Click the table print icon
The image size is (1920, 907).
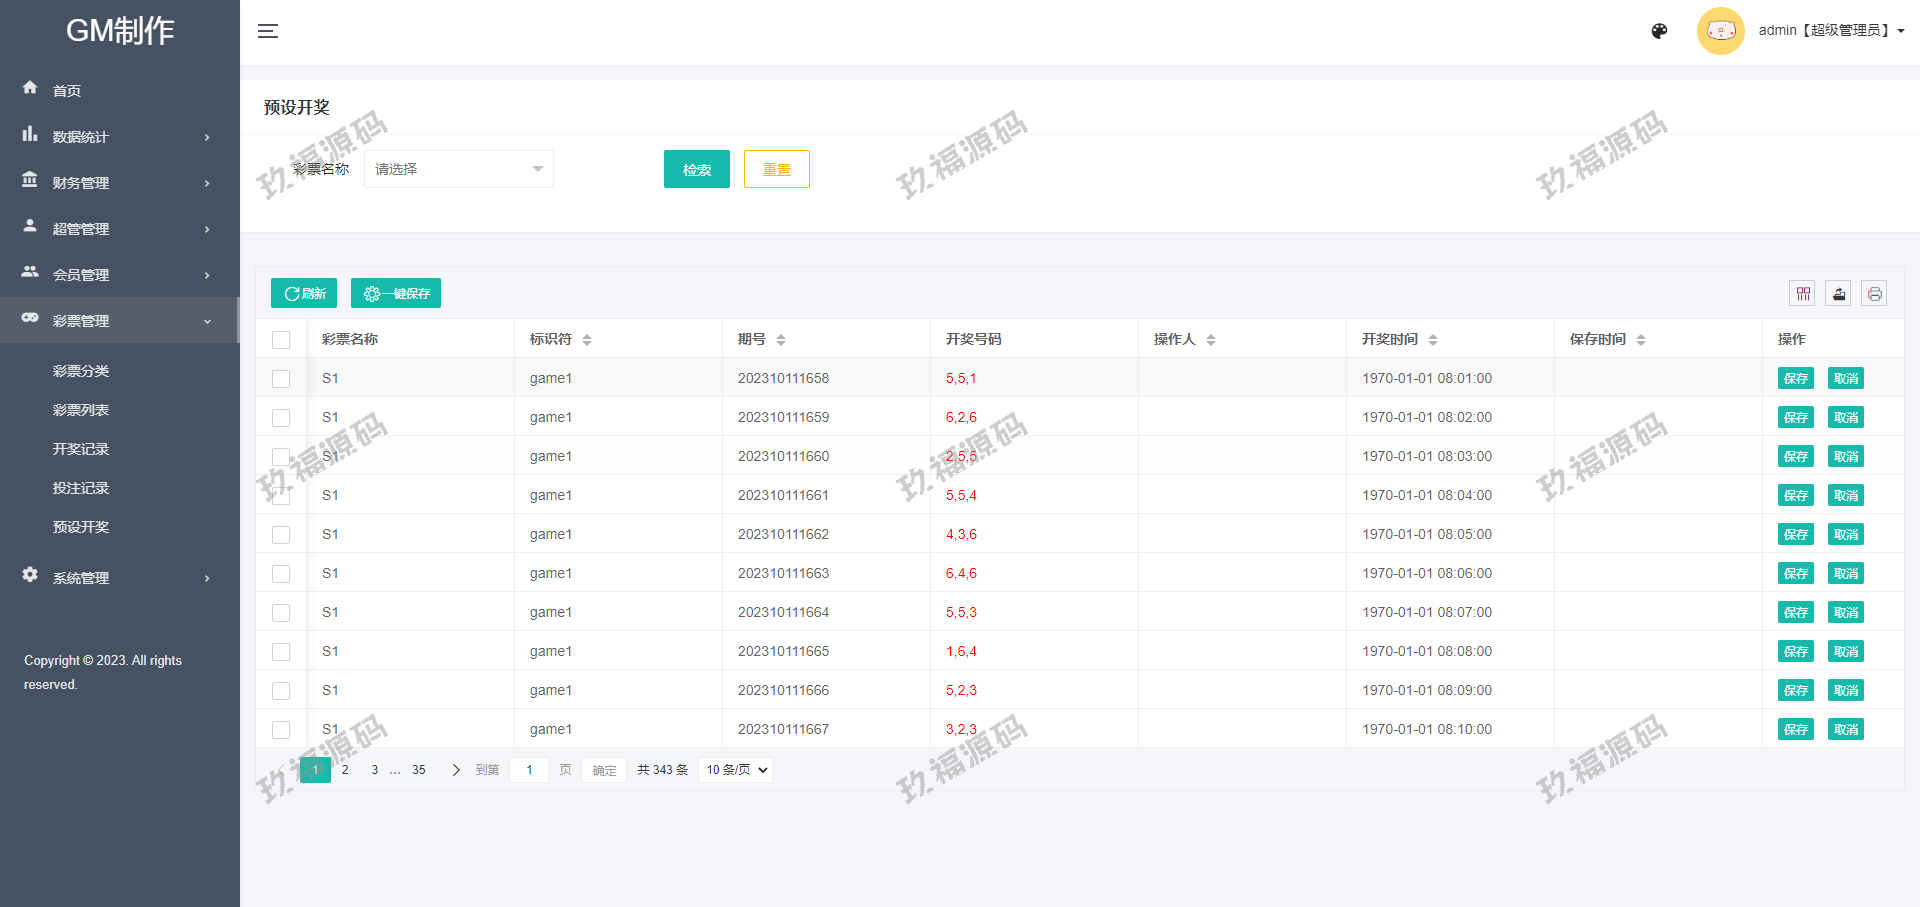pos(1874,293)
